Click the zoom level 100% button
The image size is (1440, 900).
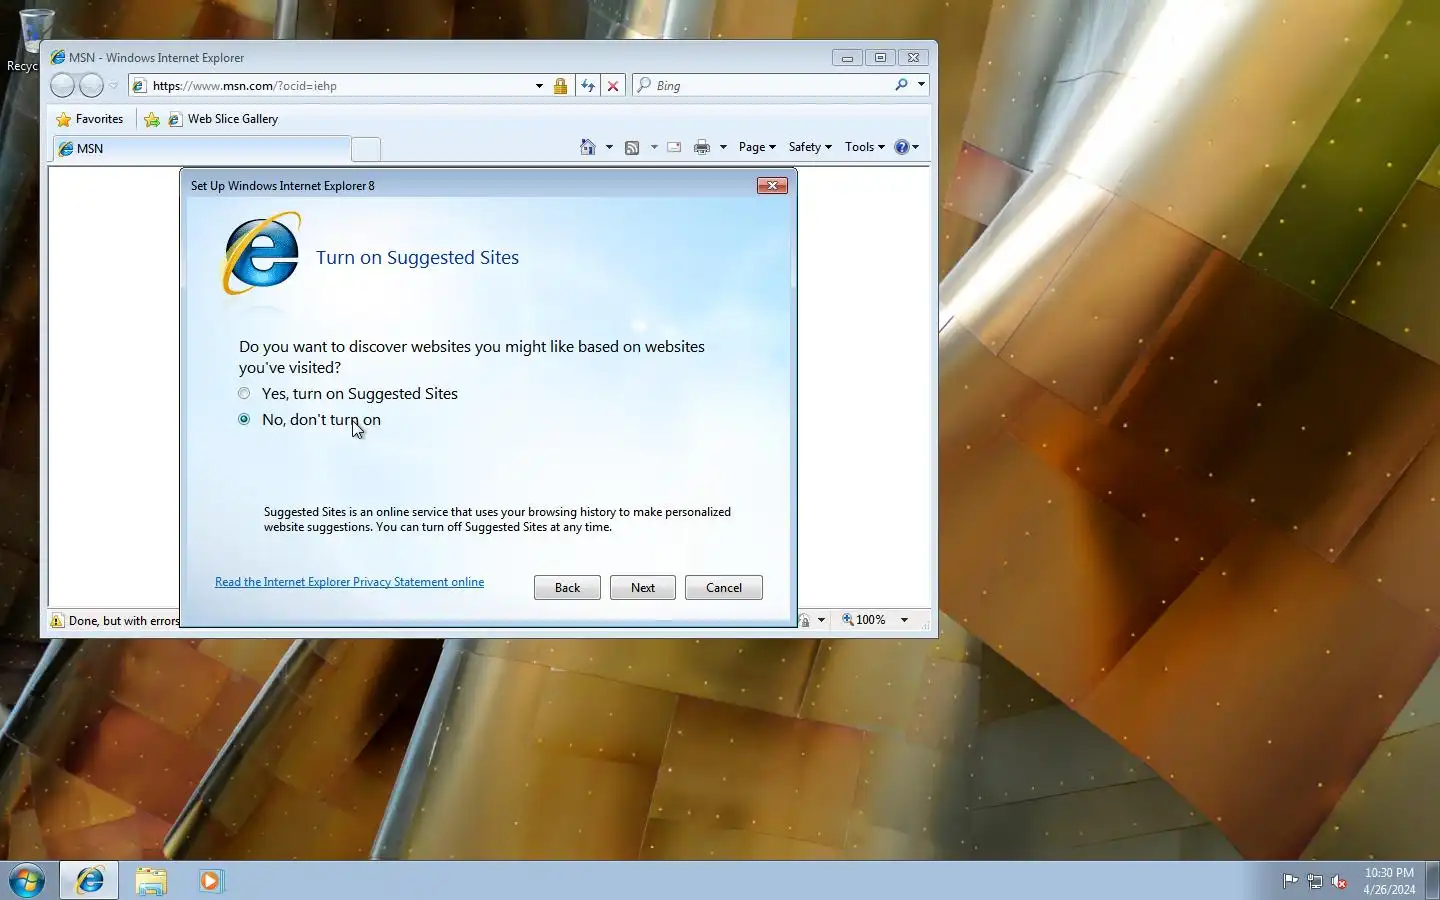coord(865,620)
